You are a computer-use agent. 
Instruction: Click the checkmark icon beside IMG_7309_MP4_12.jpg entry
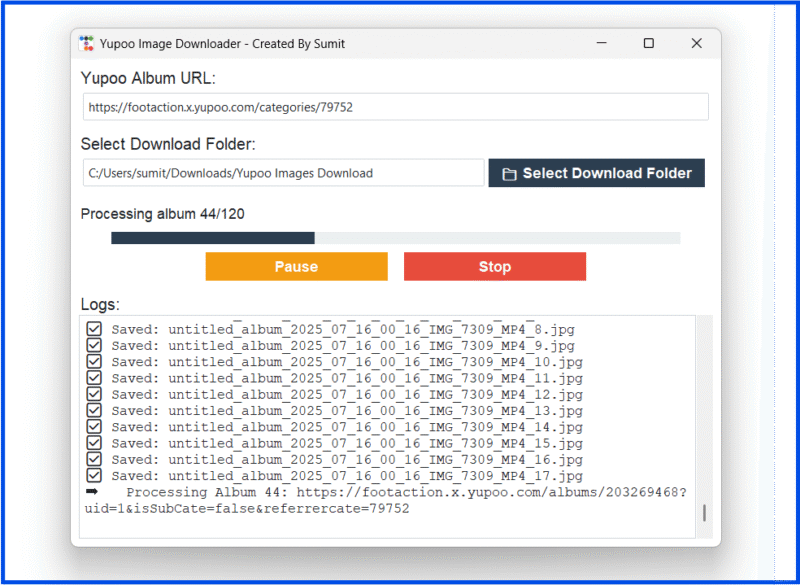pyautogui.click(x=93, y=394)
